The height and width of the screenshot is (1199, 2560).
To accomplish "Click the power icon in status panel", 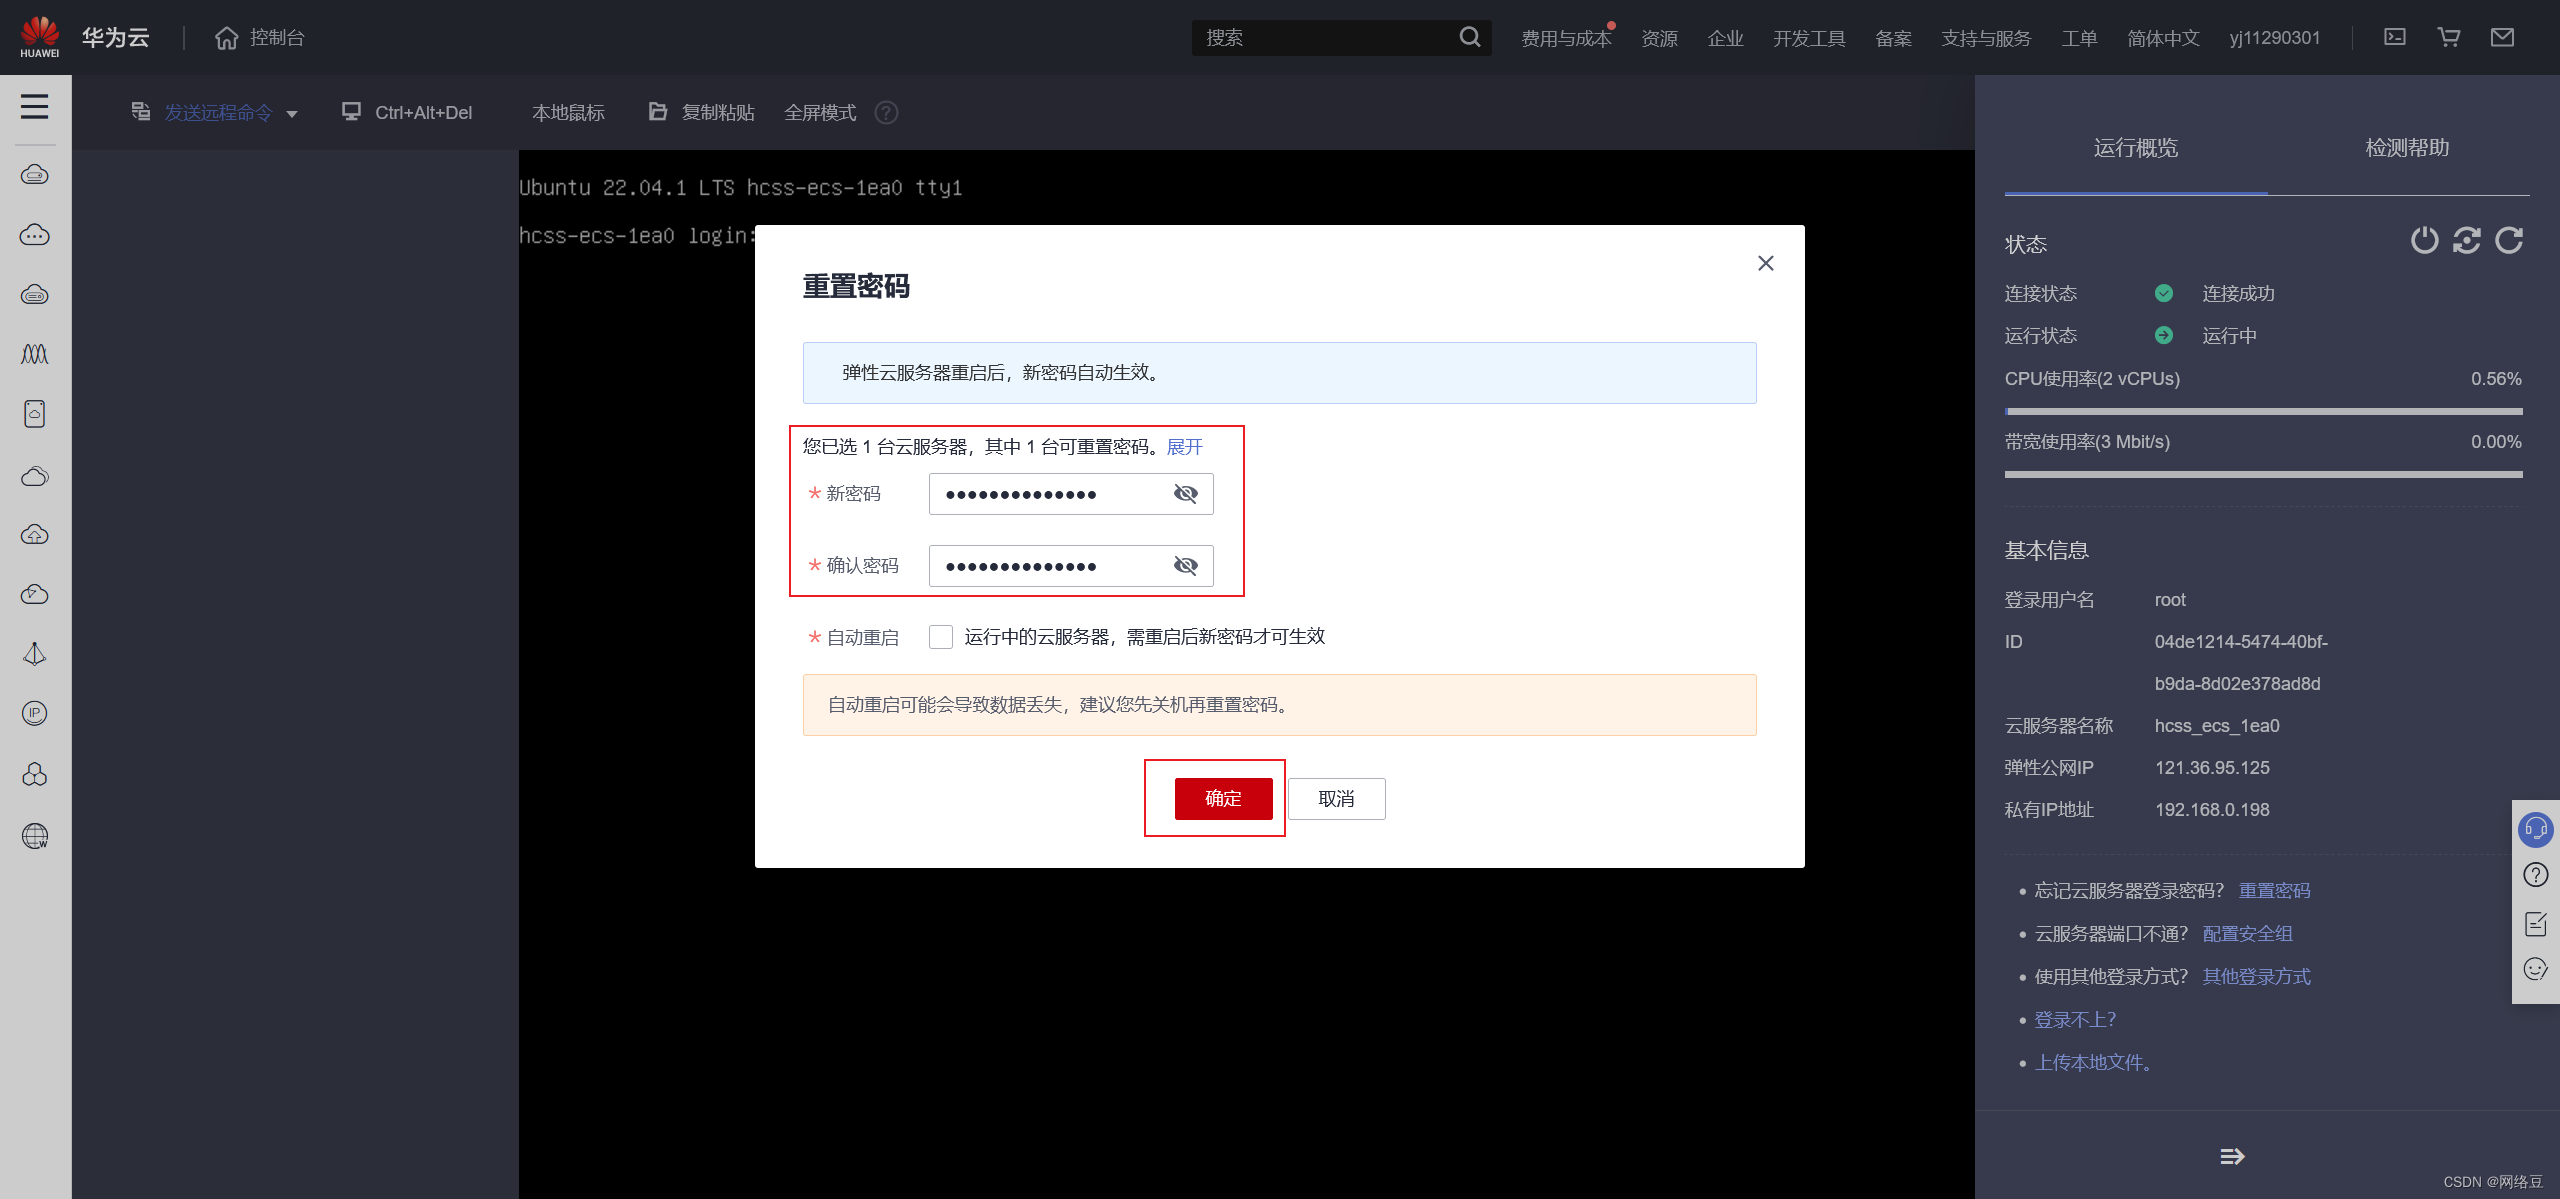I will (x=2424, y=240).
